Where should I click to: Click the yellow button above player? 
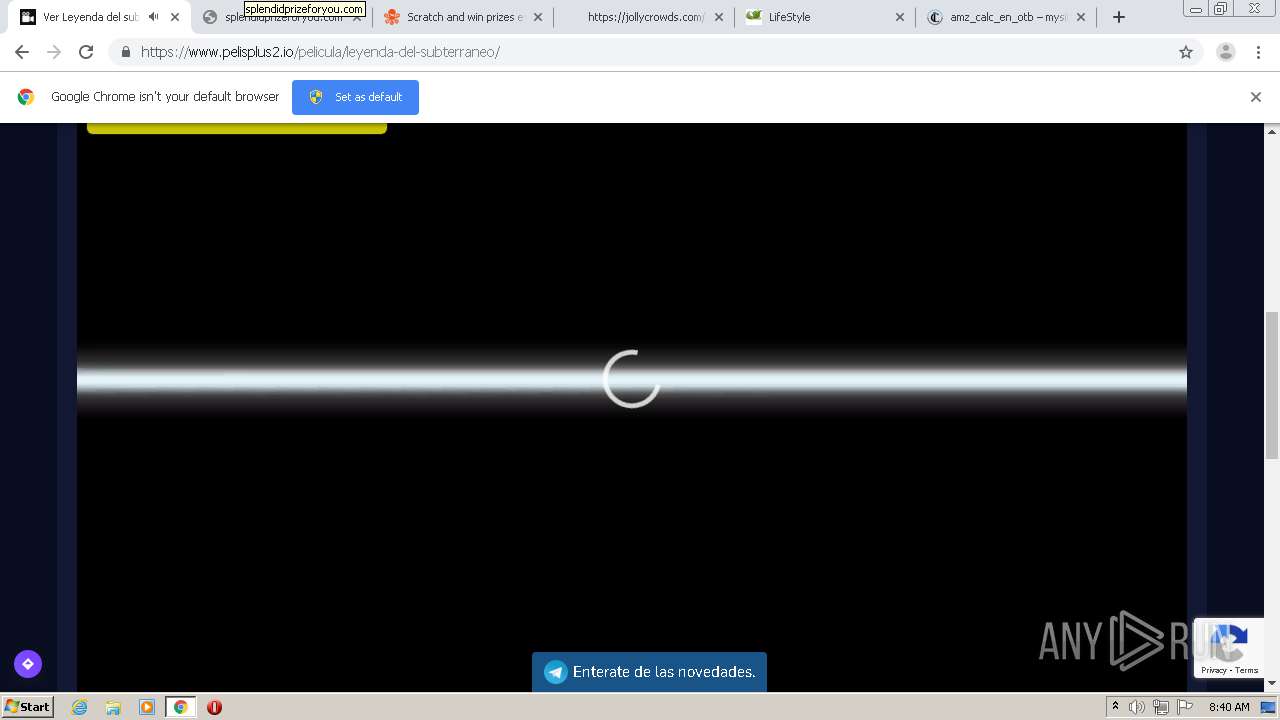pos(237,128)
